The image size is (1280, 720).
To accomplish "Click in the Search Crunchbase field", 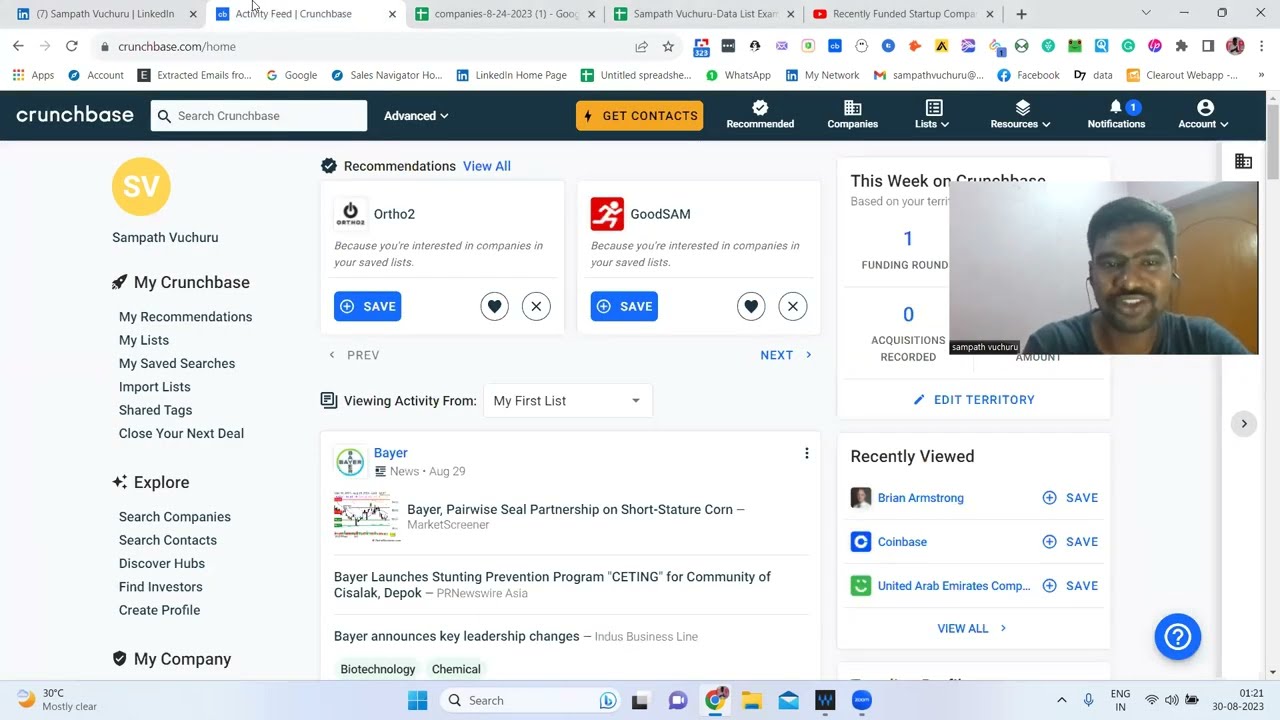I will pyautogui.click(x=259, y=116).
